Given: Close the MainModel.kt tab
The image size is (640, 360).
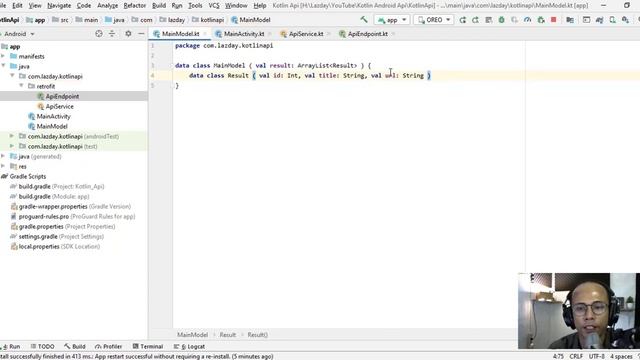Looking at the screenshot, I should coord(205,34).
